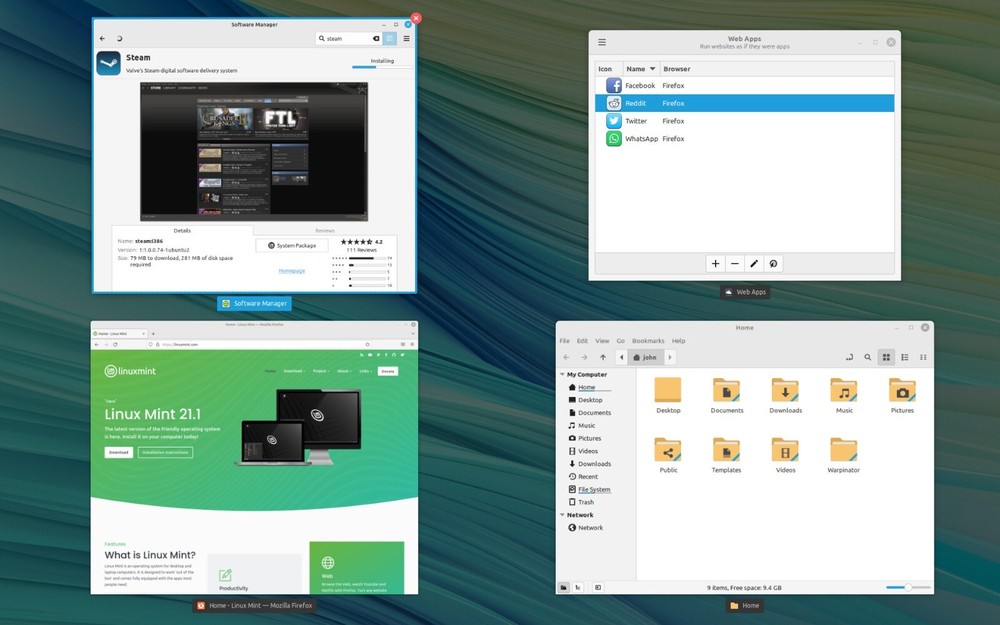Image resolution: width=1000 pixels, height=625 pixels.
Task: Collapse the My Computer section in Nemo sidebar
Action: click(564, 374)
